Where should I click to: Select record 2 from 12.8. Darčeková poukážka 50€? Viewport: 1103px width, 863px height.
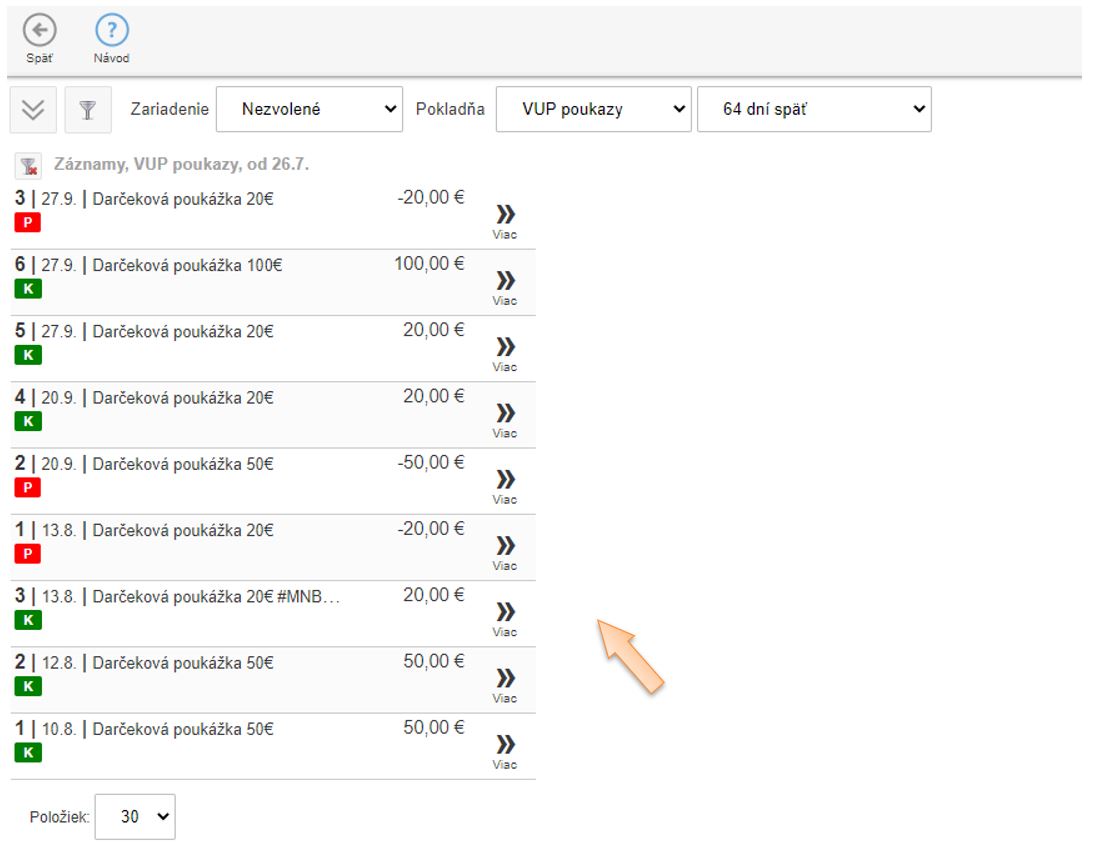point(182,663)
